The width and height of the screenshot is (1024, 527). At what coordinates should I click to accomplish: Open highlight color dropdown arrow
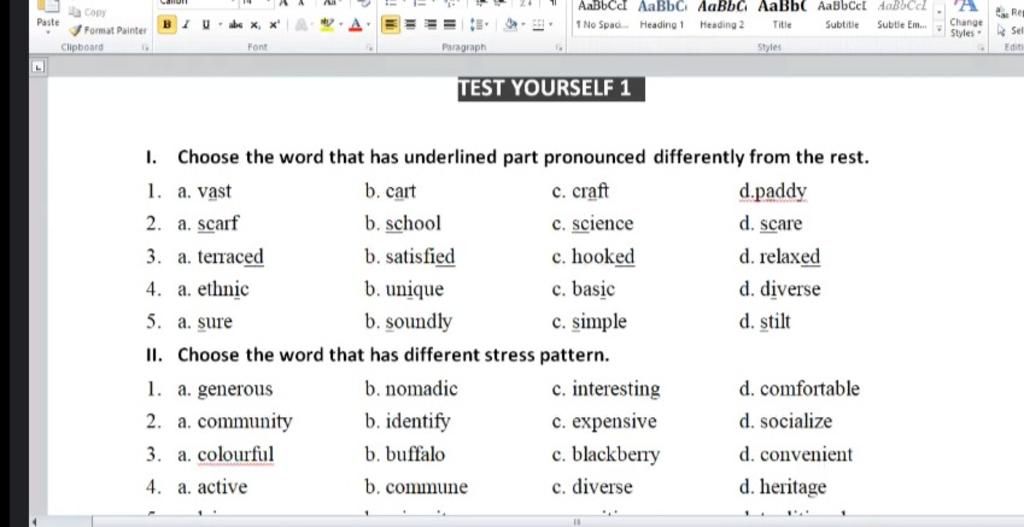[341, 25]
